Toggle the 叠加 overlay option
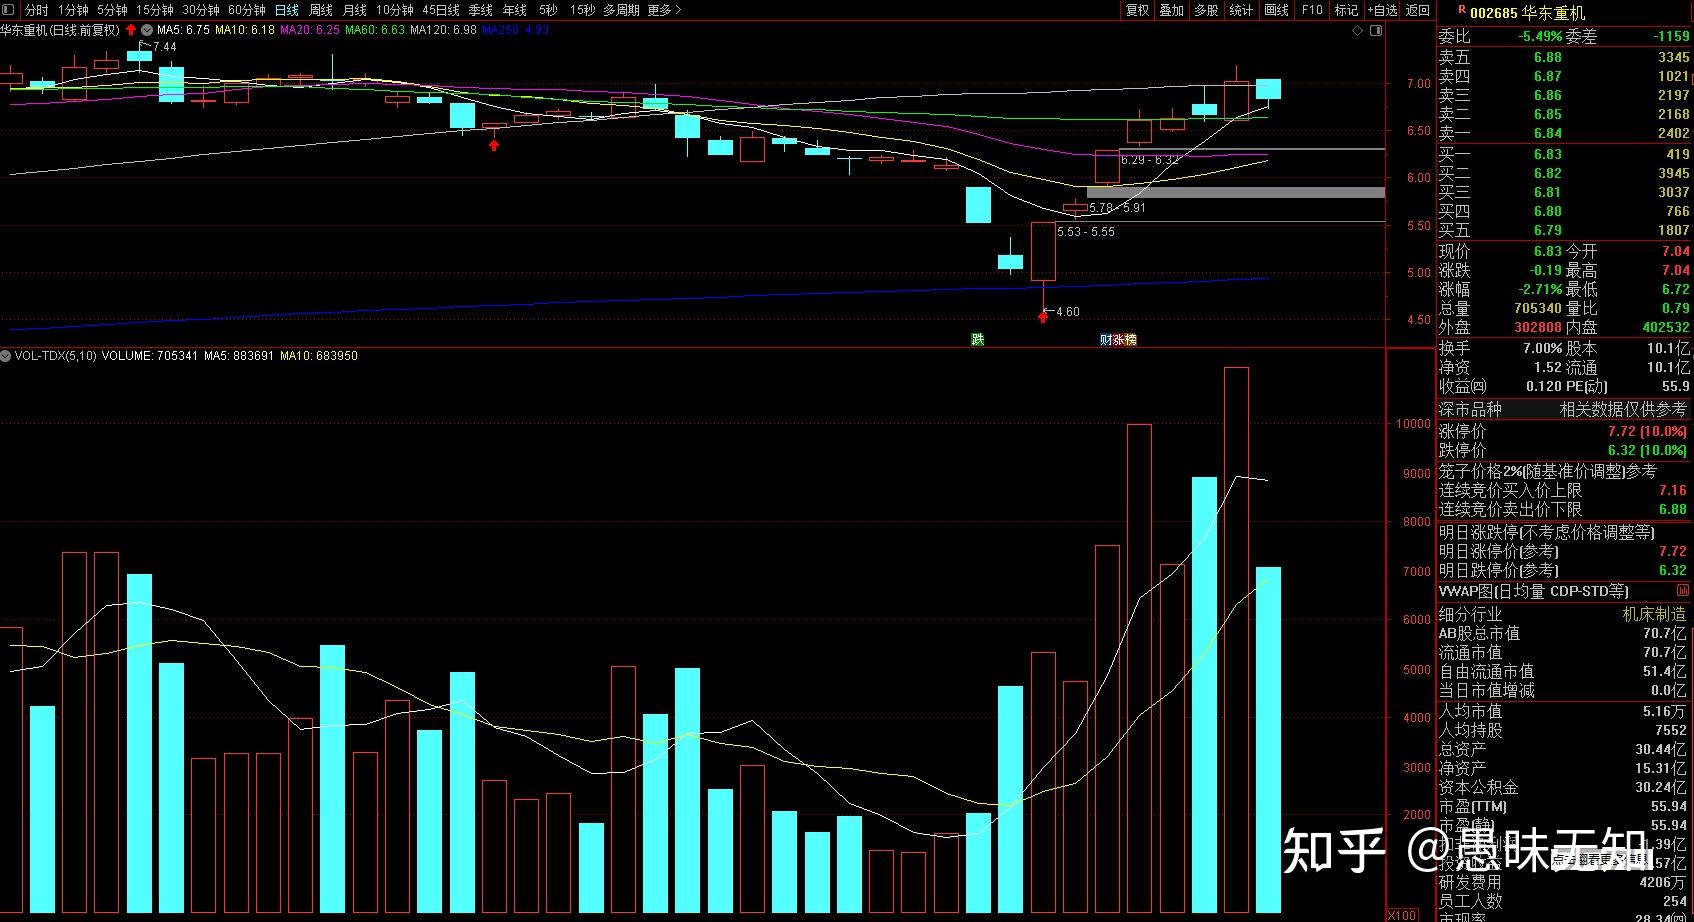Screen dimensions: 1694x922 click(x=1171, y=10)
